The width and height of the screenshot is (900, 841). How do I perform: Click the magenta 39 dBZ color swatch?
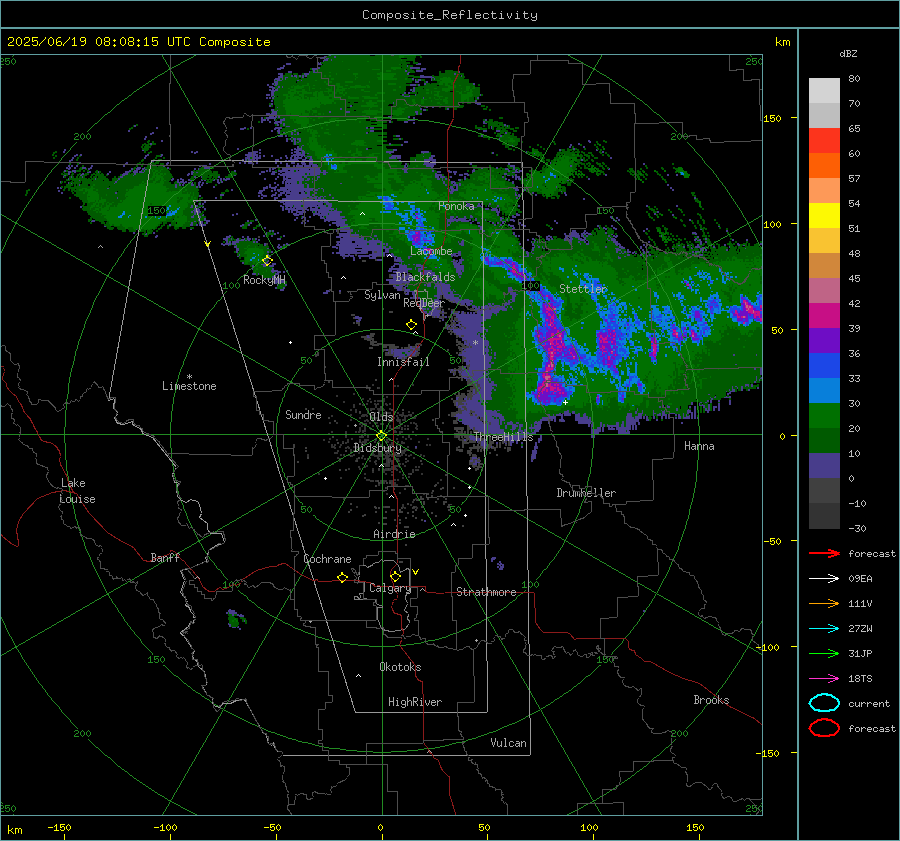(824, 316)
